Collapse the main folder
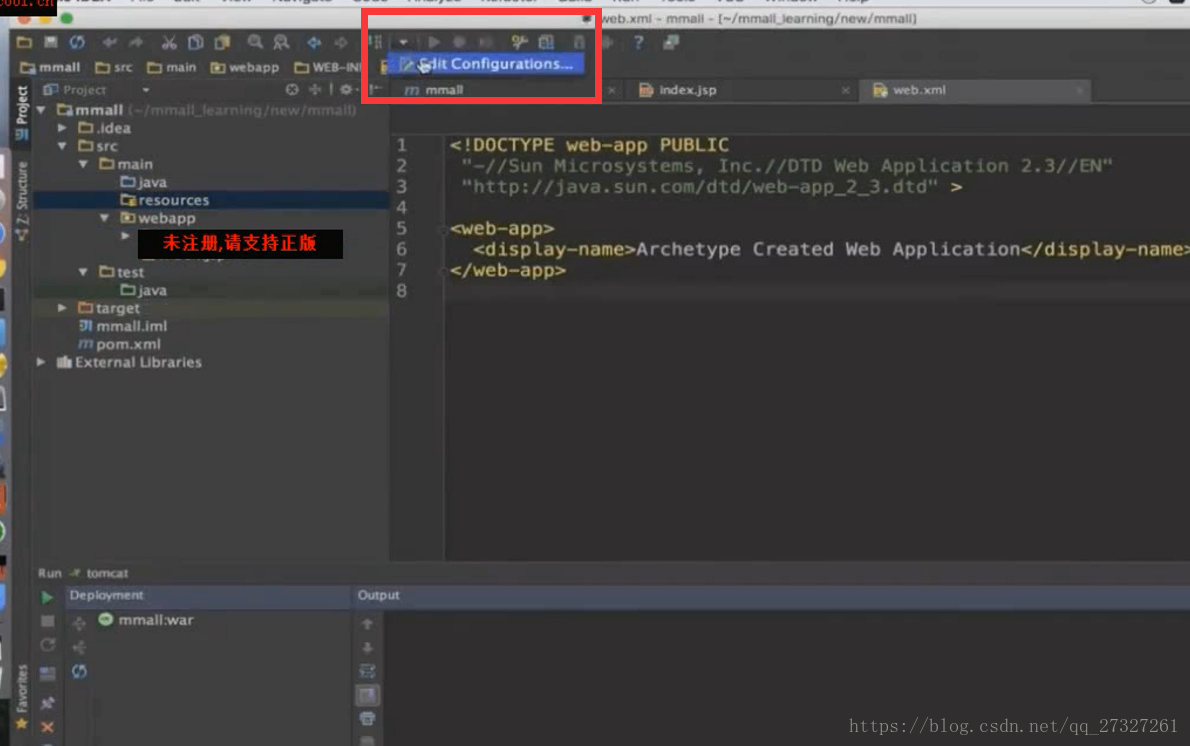Screen dimensions: 1190x746 (x=83, y=164)
